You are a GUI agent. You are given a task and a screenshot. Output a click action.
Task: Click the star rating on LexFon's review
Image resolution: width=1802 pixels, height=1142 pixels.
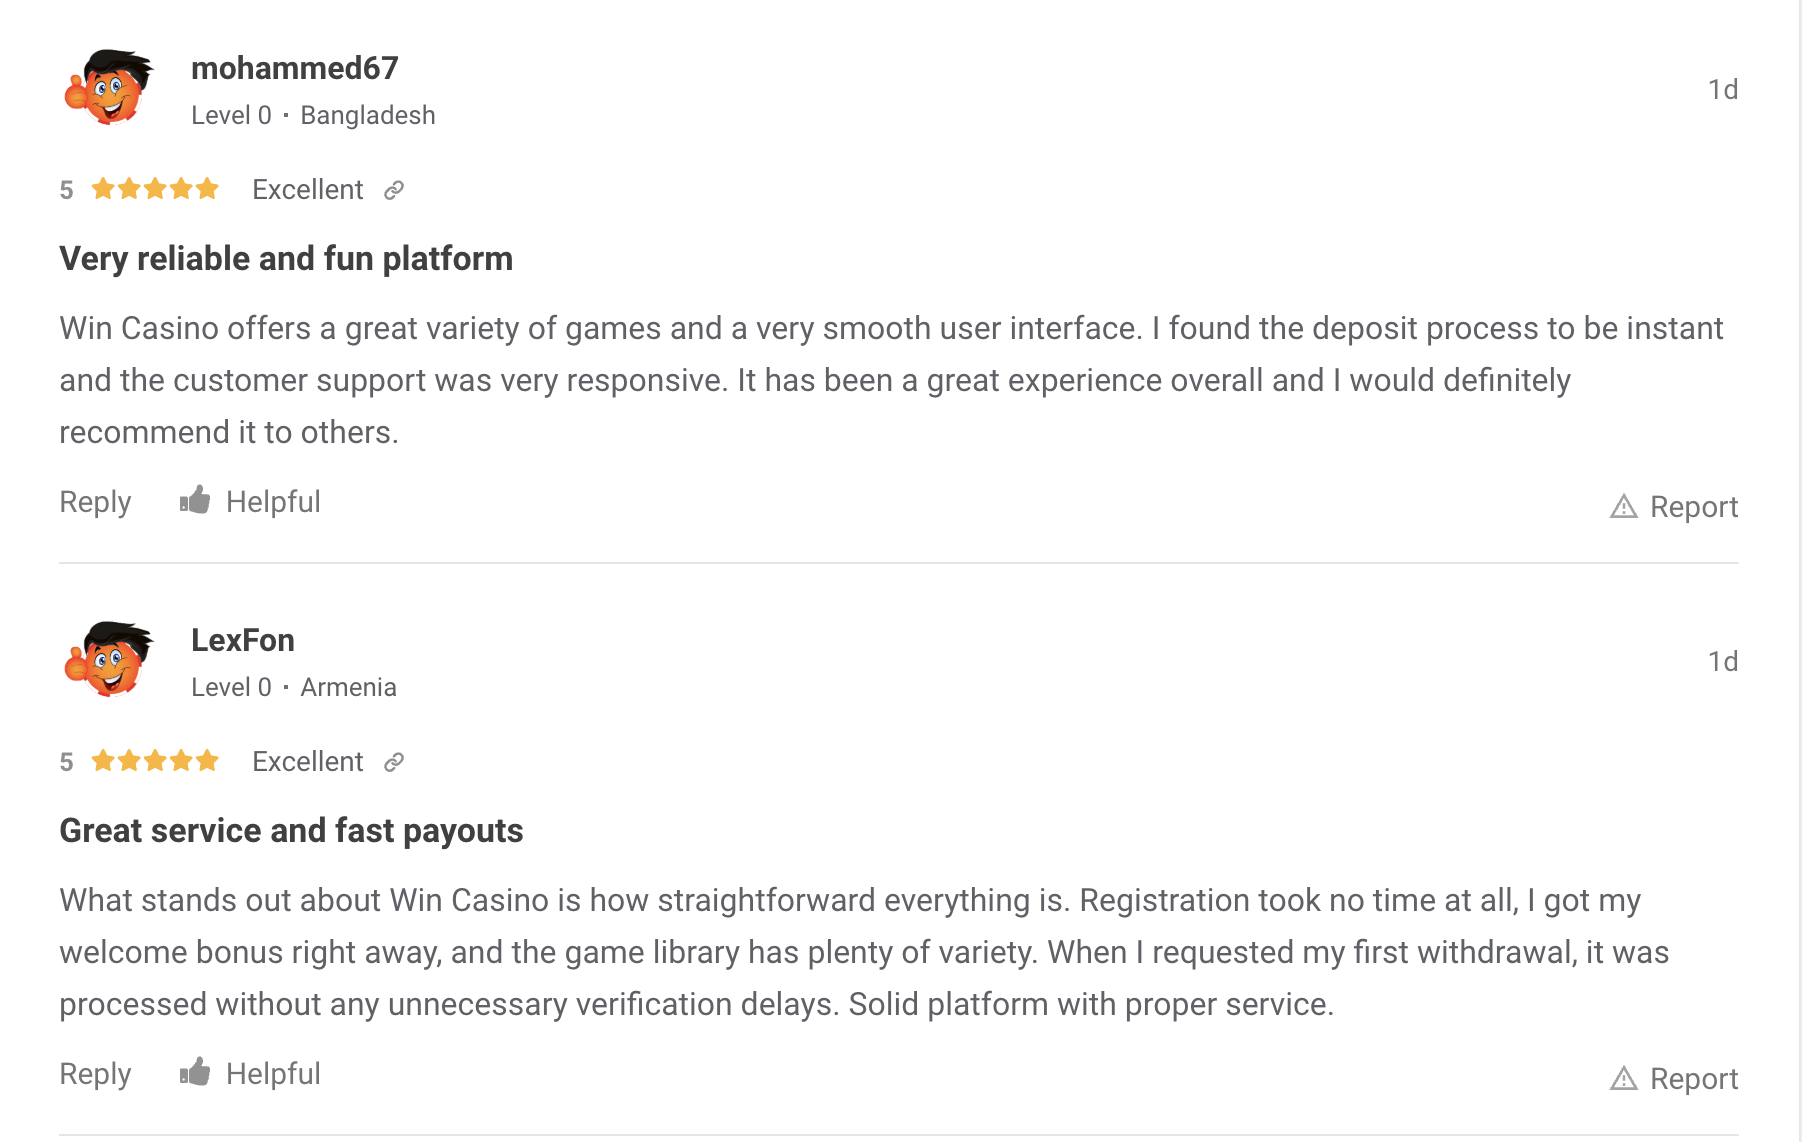pyautogui.click(x=155, y=761)
